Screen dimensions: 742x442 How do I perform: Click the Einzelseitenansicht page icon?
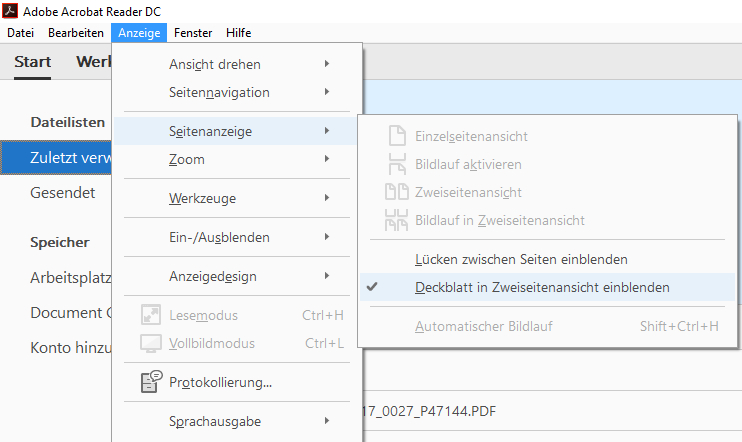(397, 136)
